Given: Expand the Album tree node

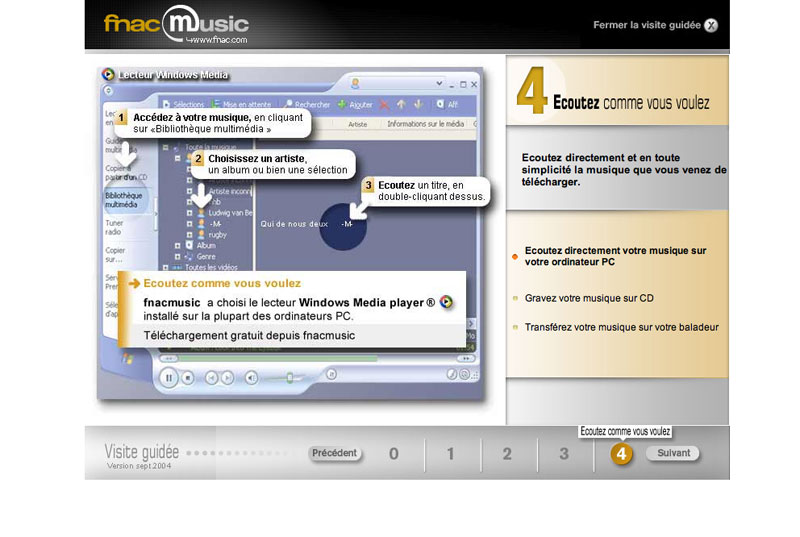Looking at the screenshot, I should [178, 245].
